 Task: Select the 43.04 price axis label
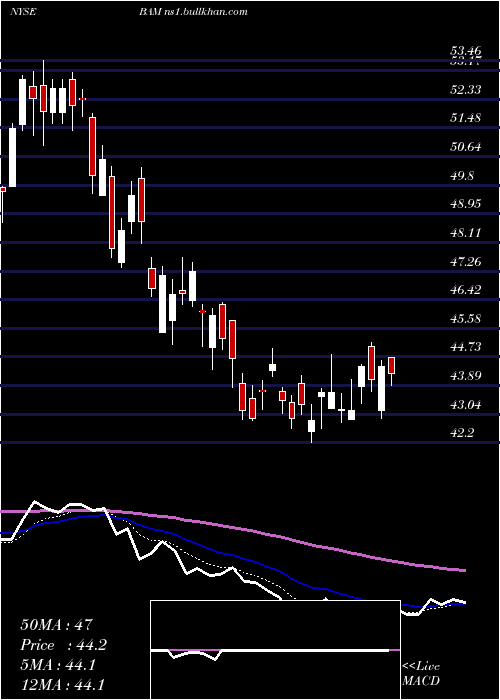coord(466,405)
